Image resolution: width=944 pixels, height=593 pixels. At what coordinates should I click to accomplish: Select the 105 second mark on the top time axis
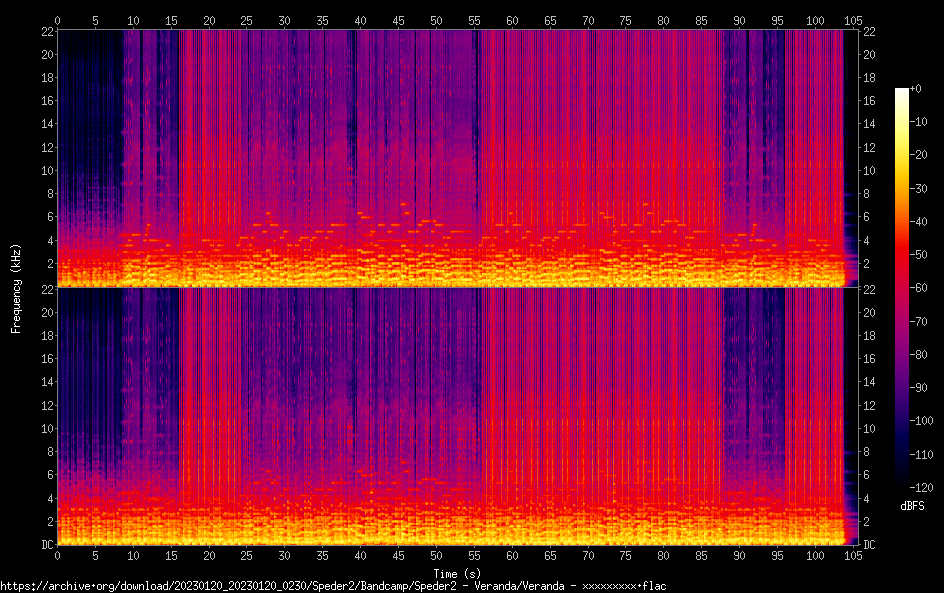[x=853, y=19]
